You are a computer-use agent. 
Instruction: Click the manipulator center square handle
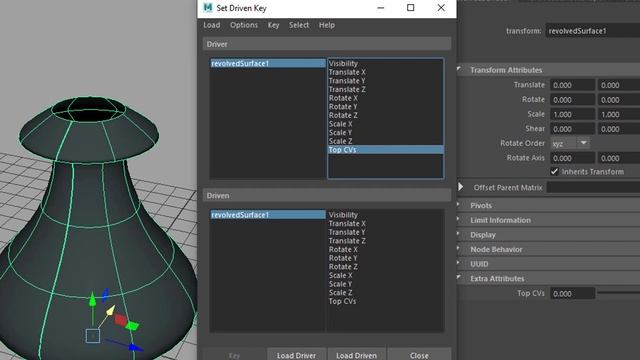[93, 336]
